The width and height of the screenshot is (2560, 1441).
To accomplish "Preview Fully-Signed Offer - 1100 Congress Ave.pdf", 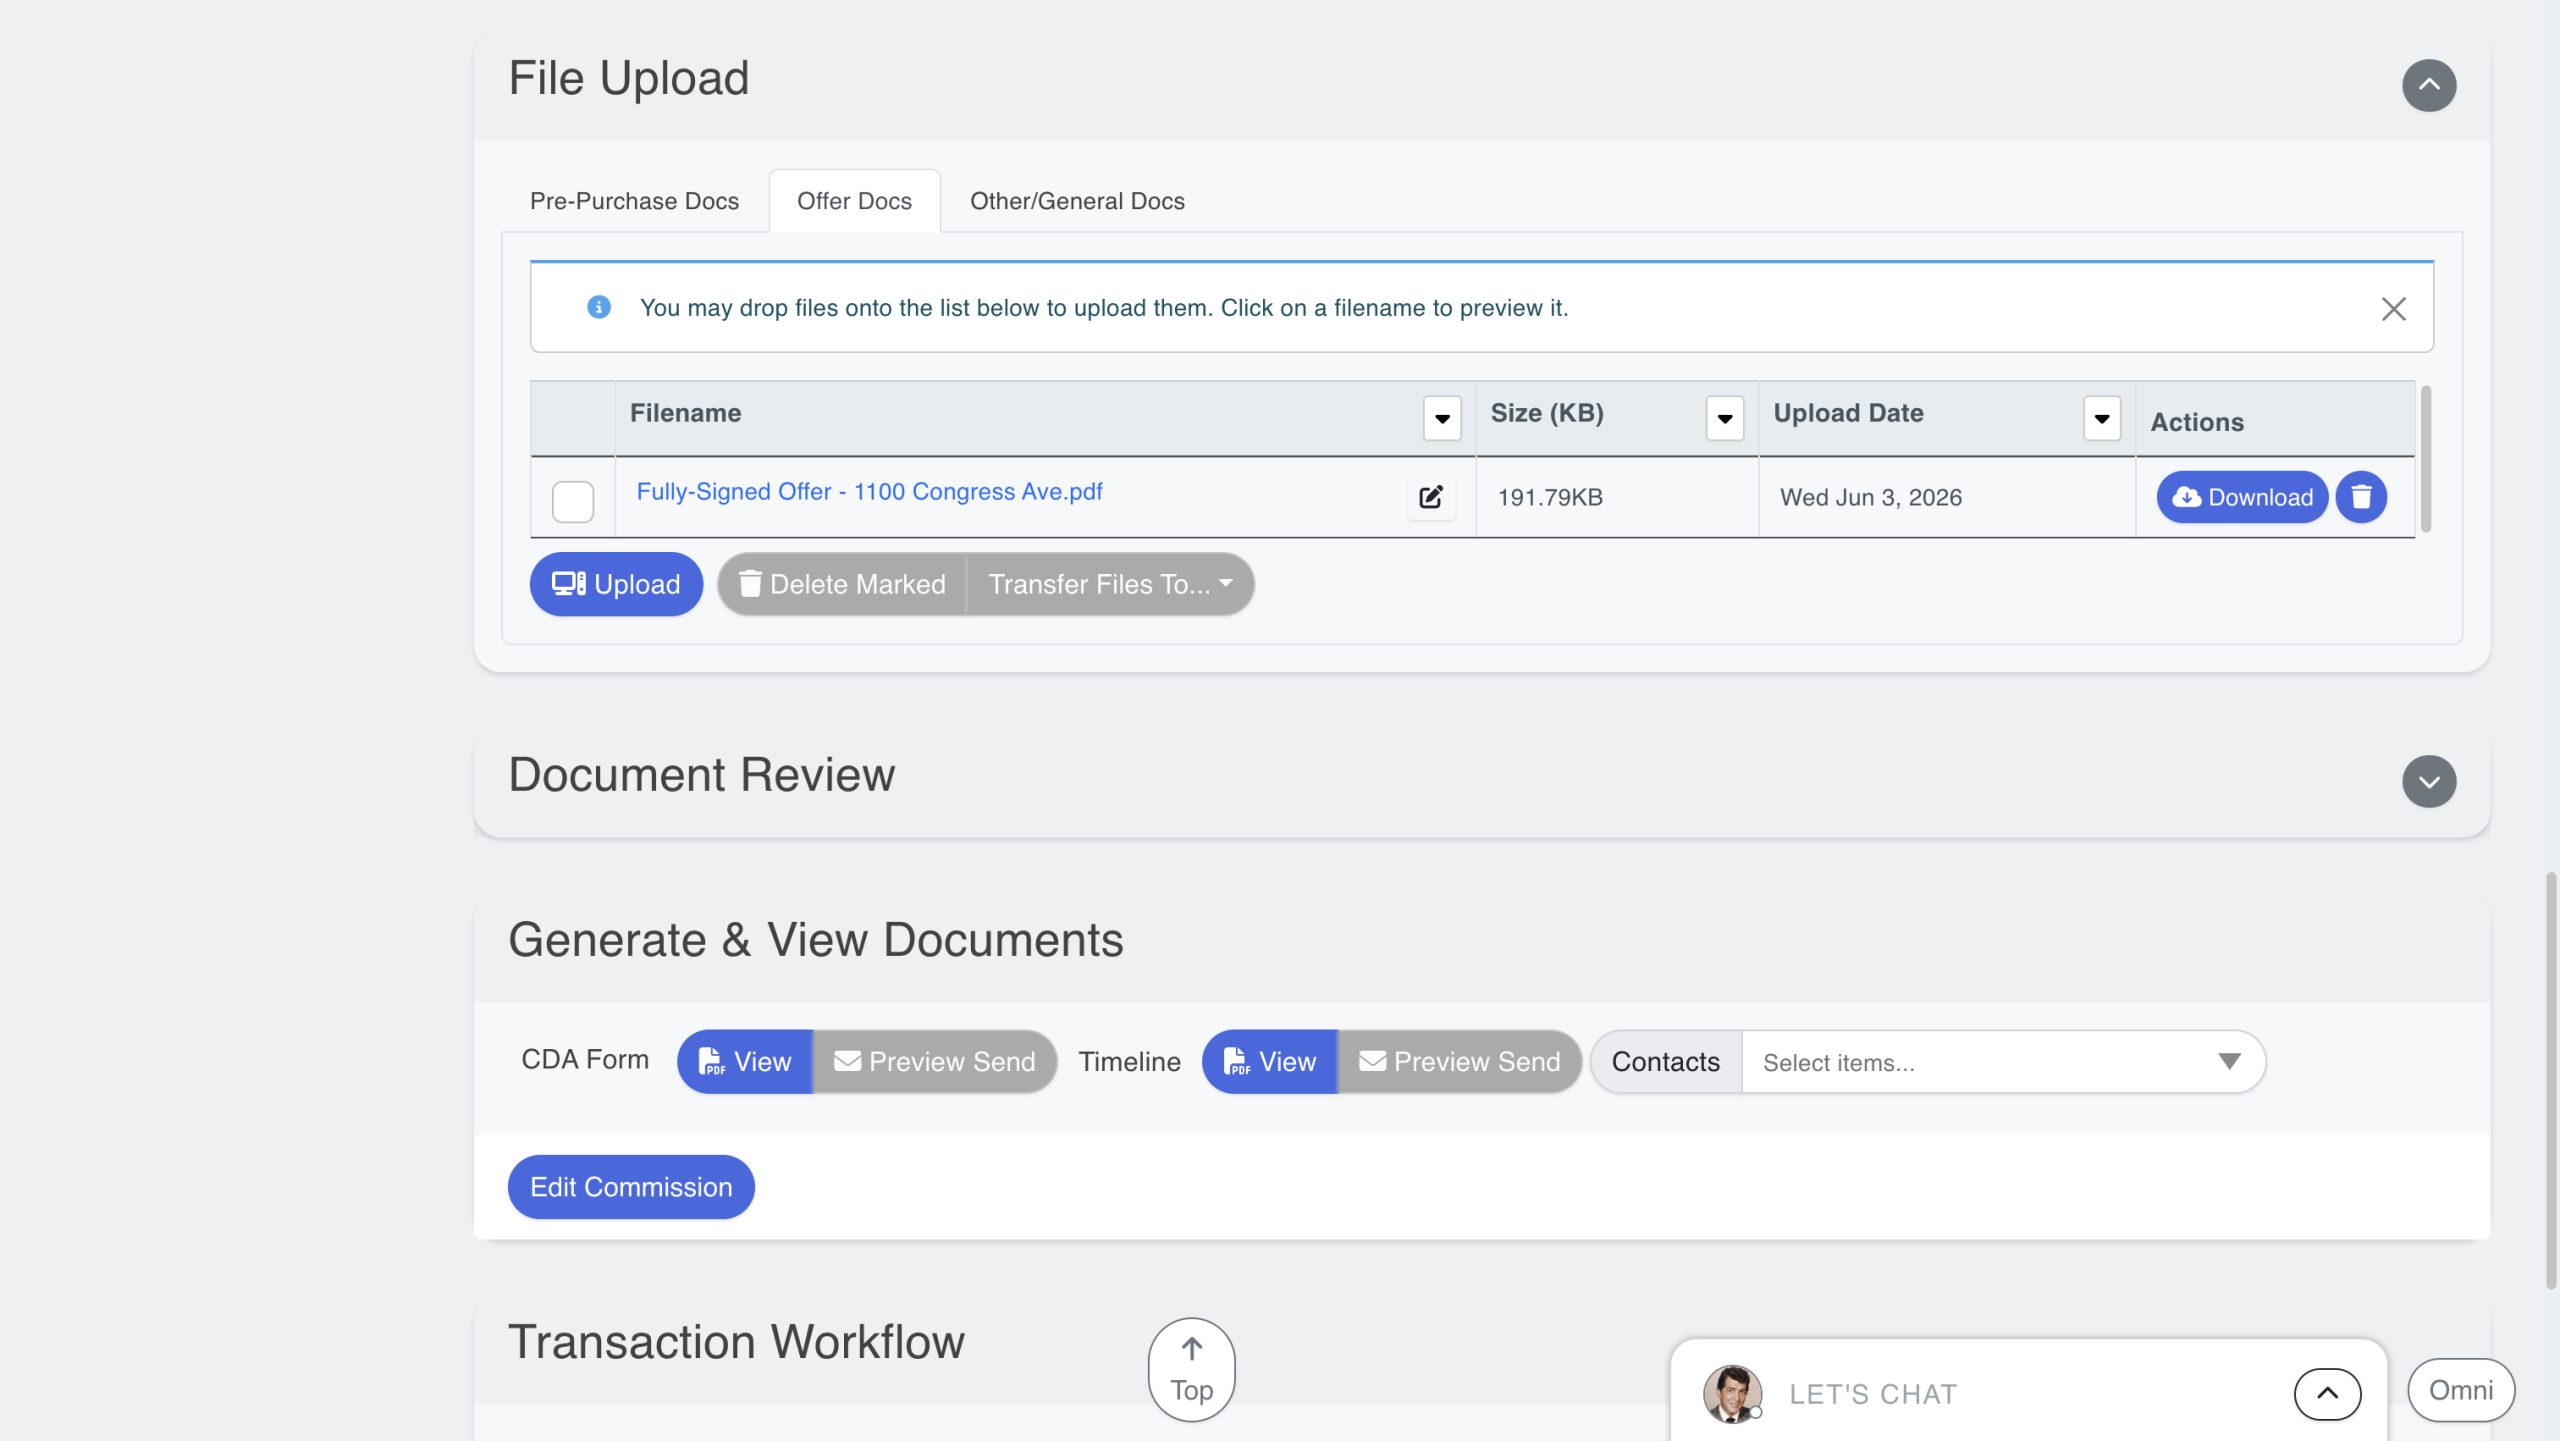I will pos(869,491).
